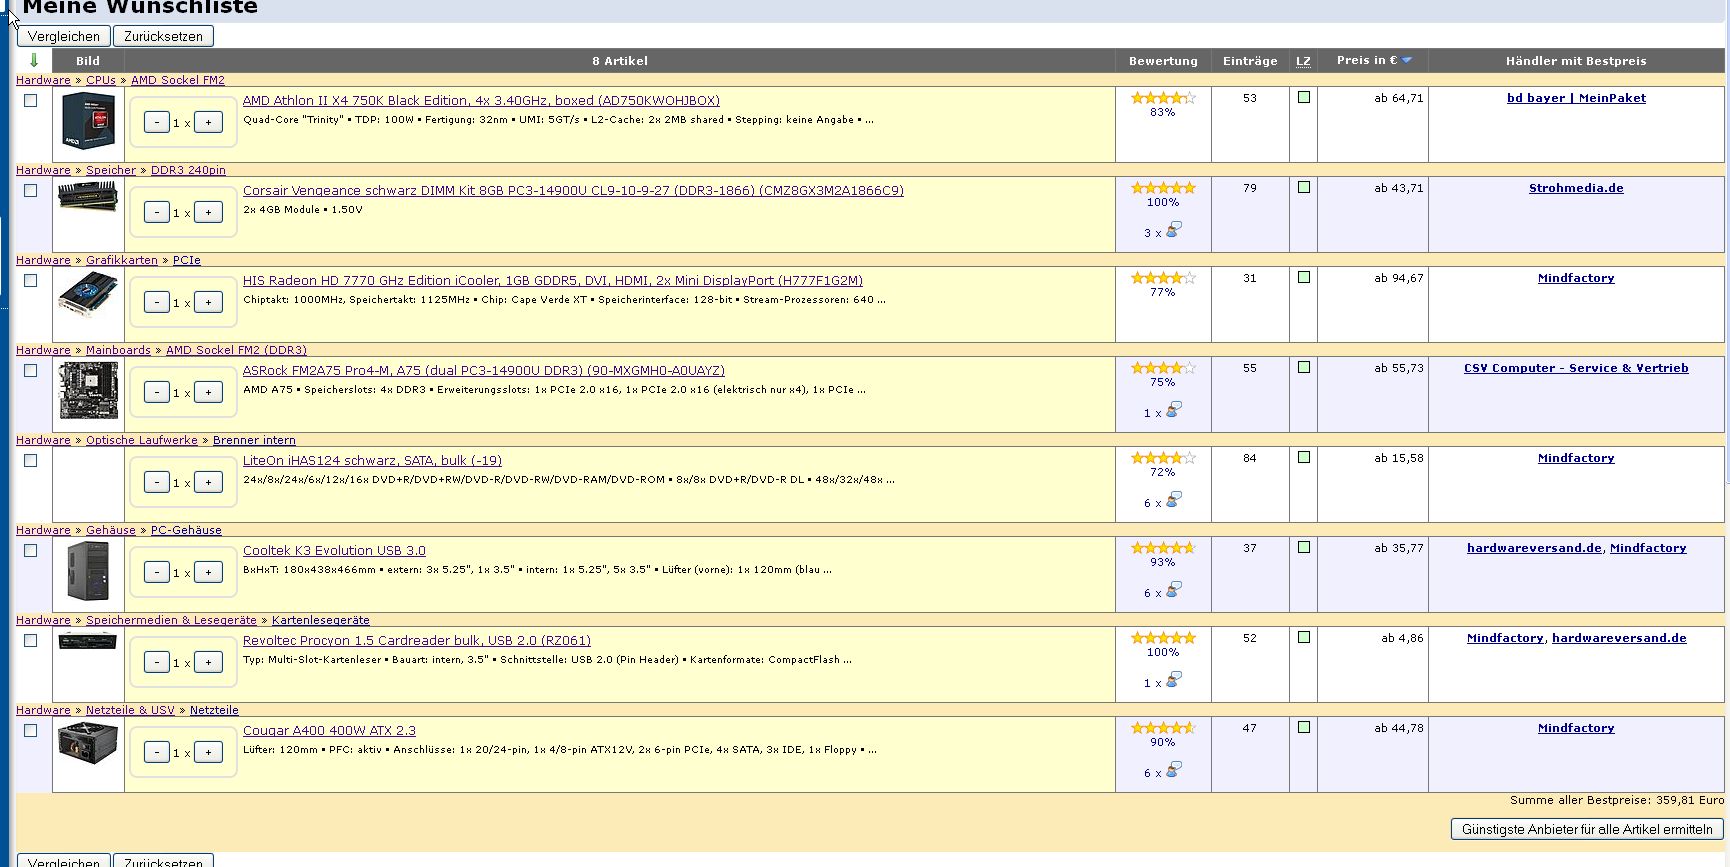Viewport: 1730px width, 867px height.
Task: Open the Cooltek K3 case thumbnail
Action: tap(88, 571)
